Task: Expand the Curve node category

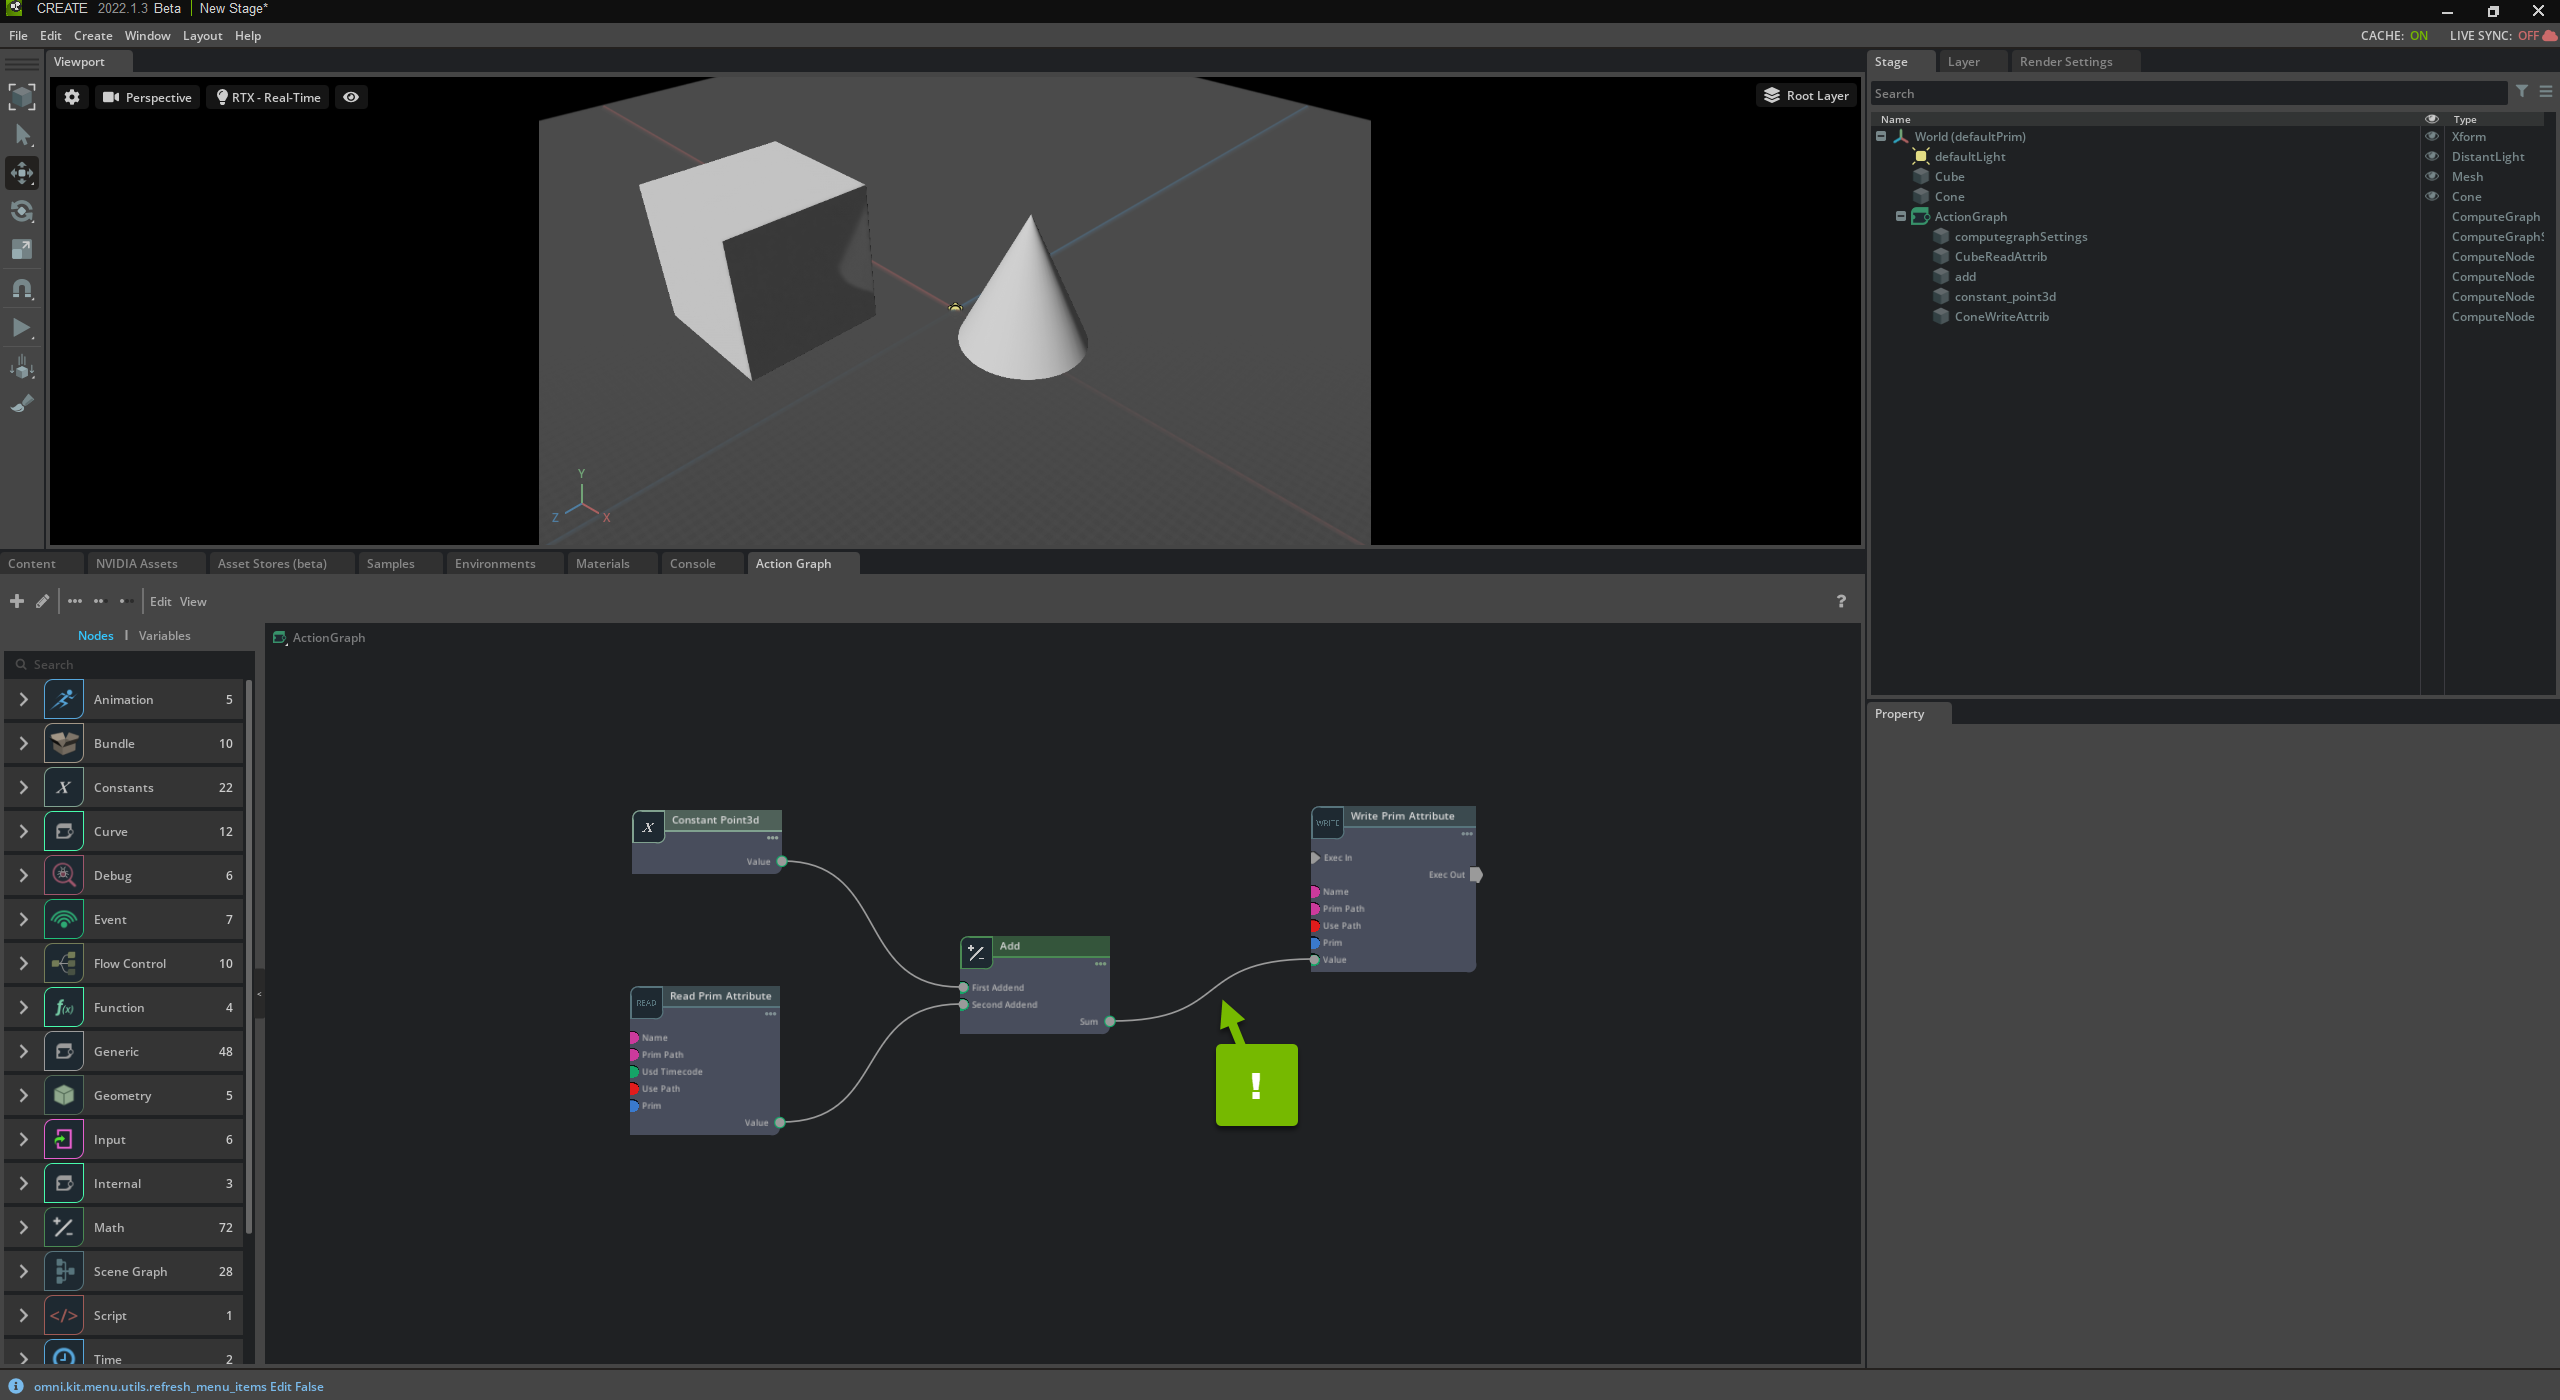Action: [x=23, y=831]
